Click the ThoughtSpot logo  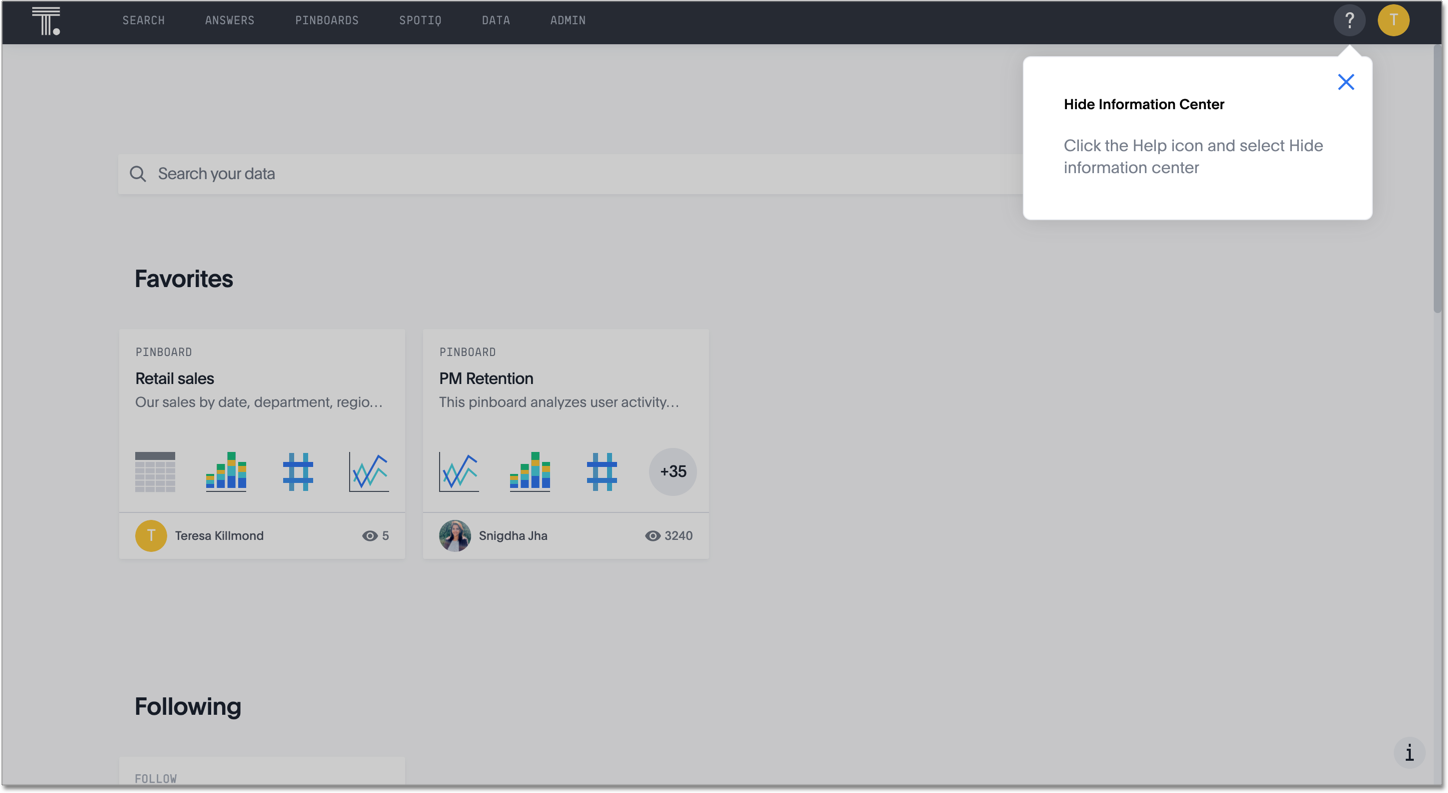coord(46,21)
